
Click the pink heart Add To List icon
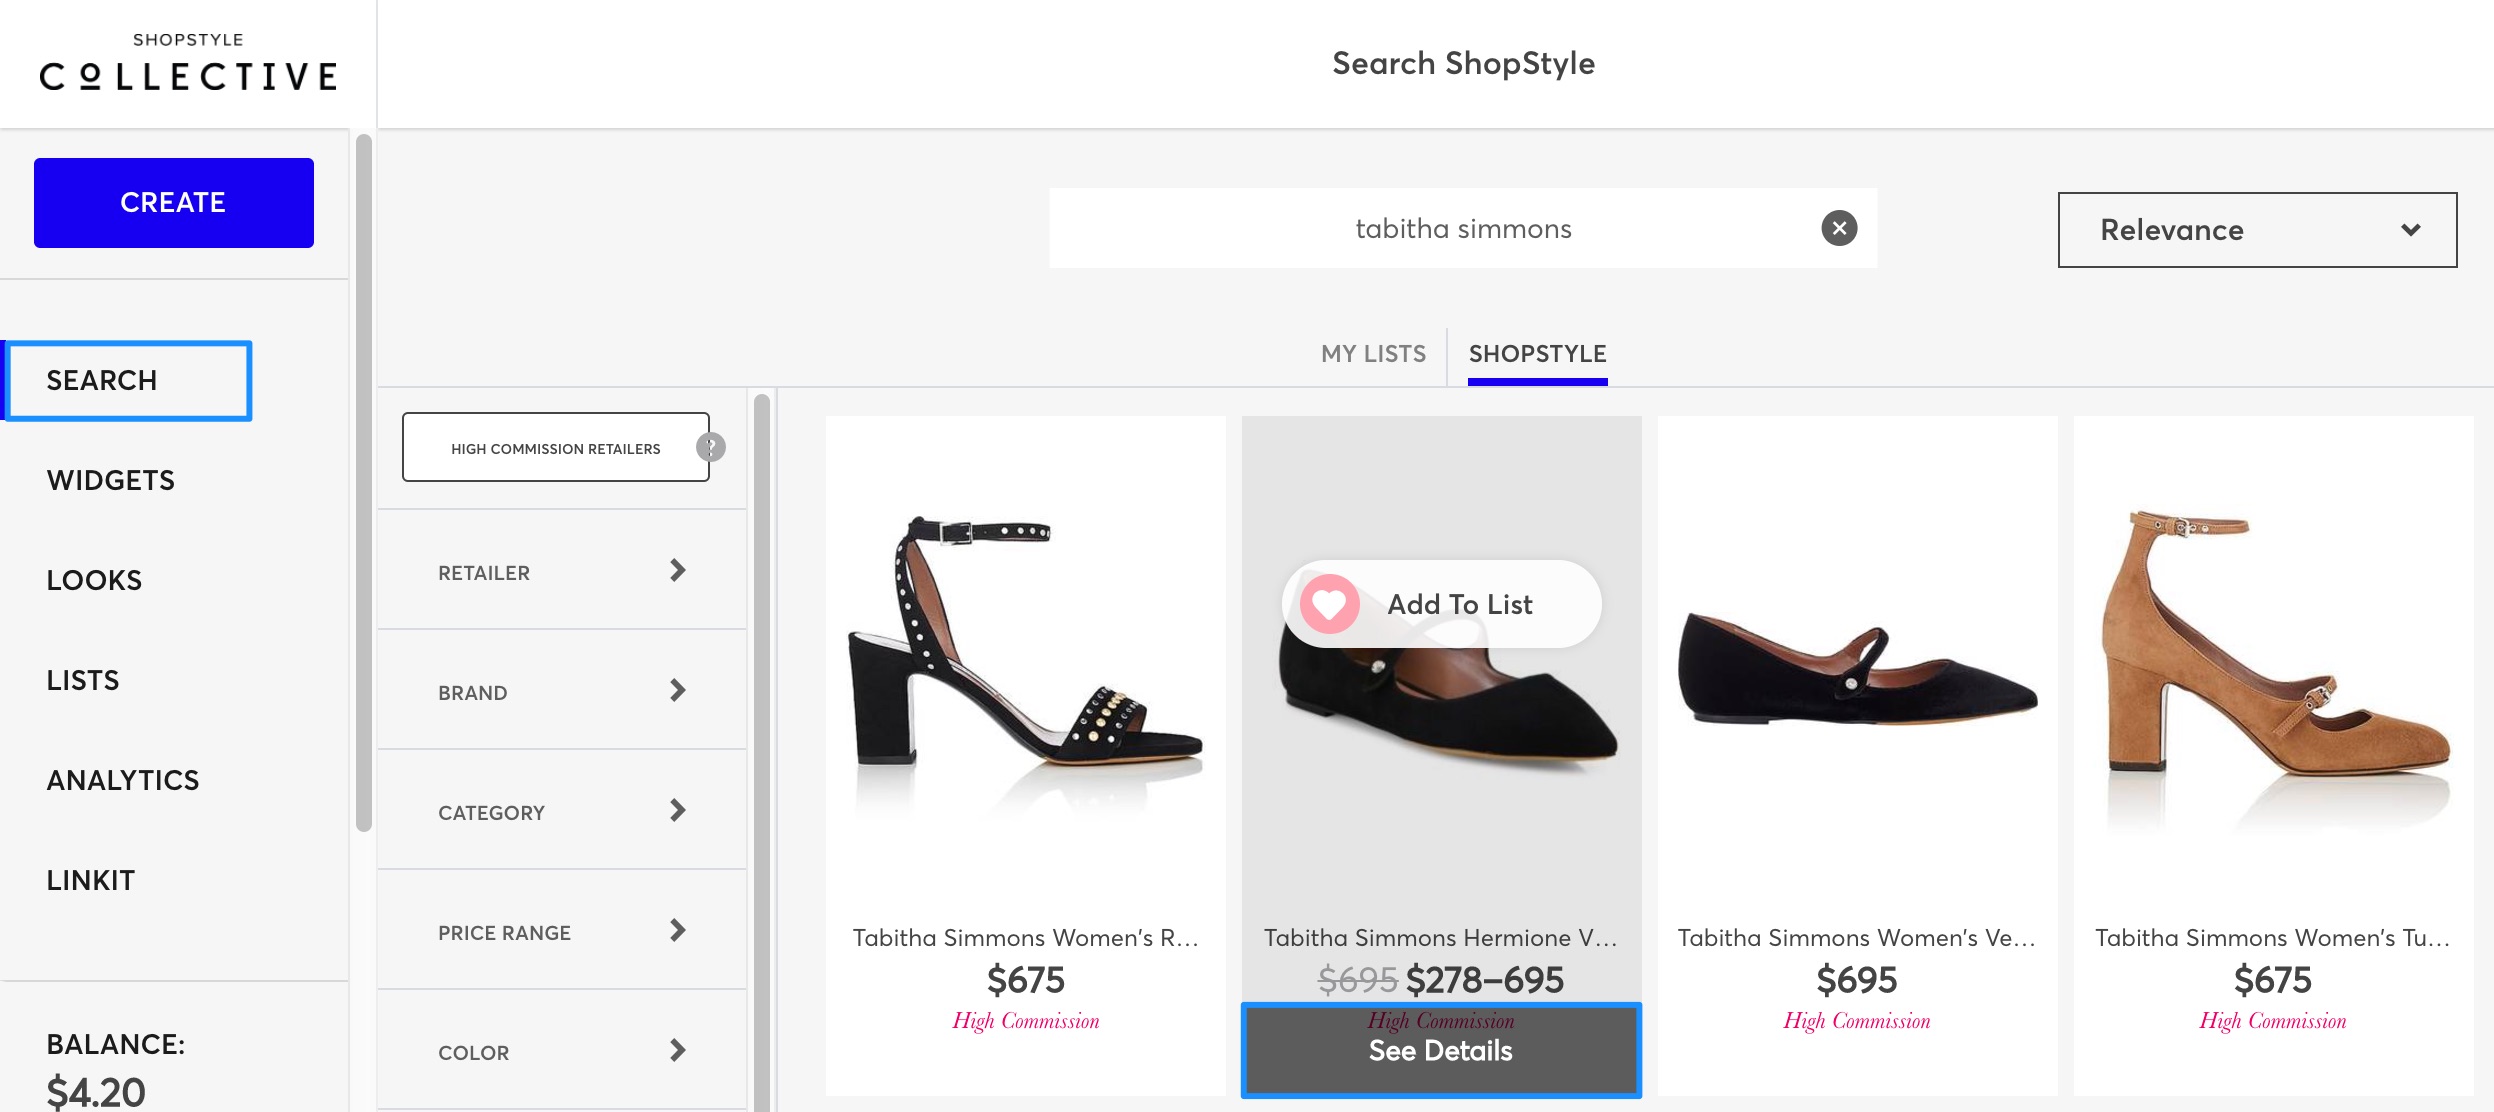[x=1329, y=604]
